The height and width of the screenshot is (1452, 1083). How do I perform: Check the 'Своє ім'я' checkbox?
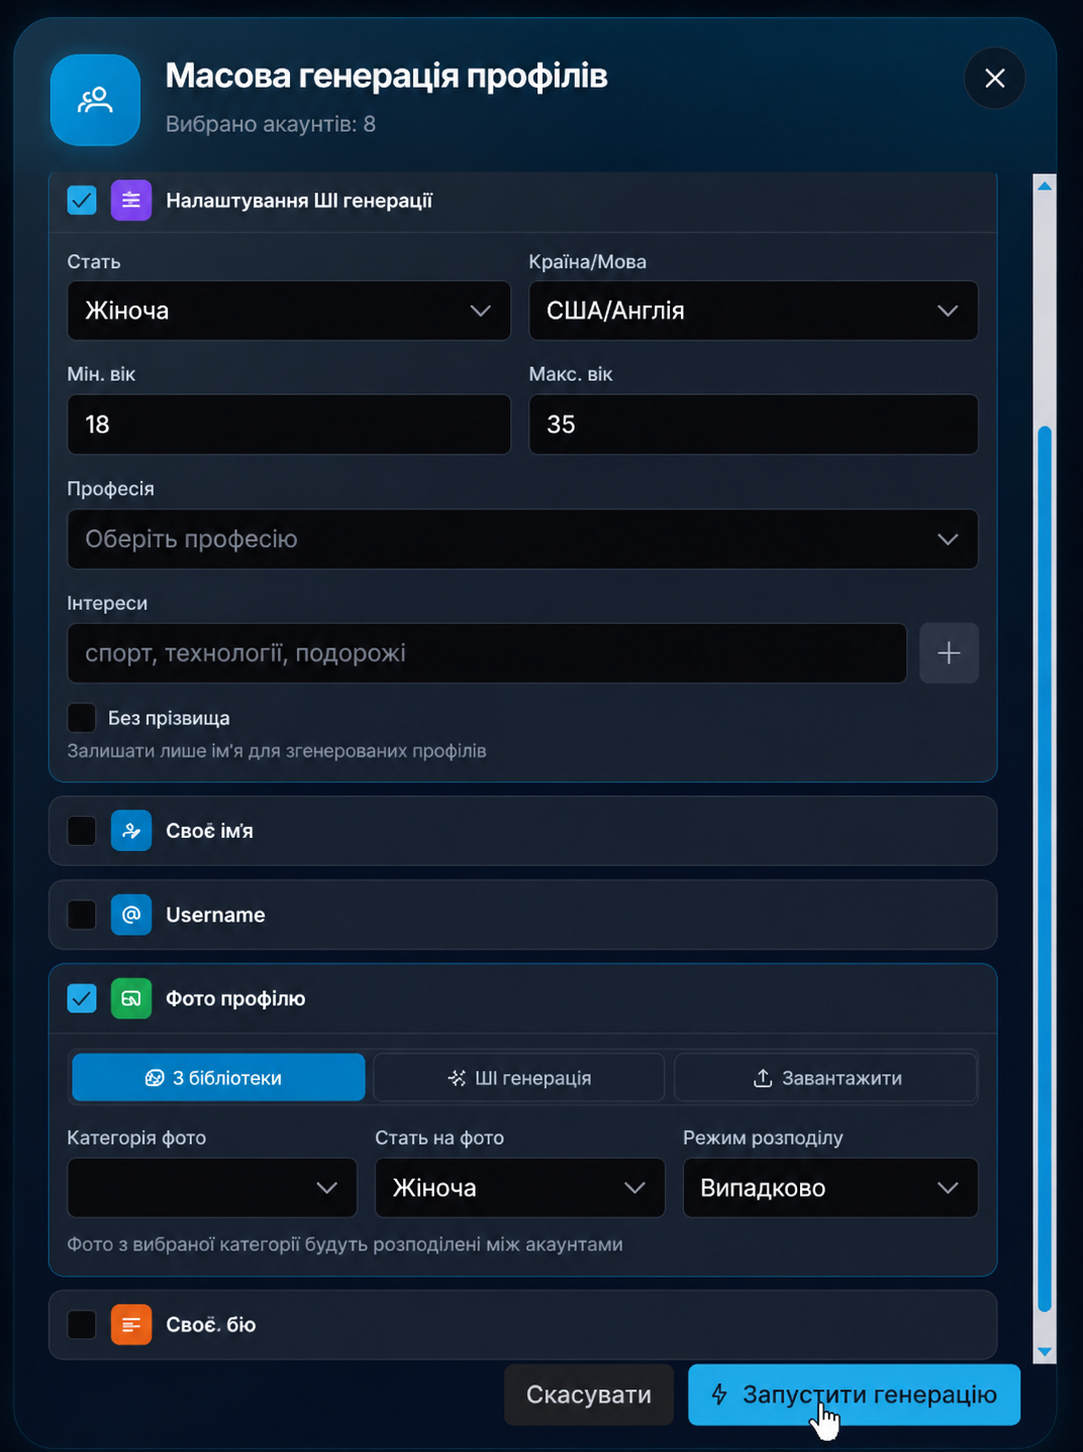pos(82,830)
